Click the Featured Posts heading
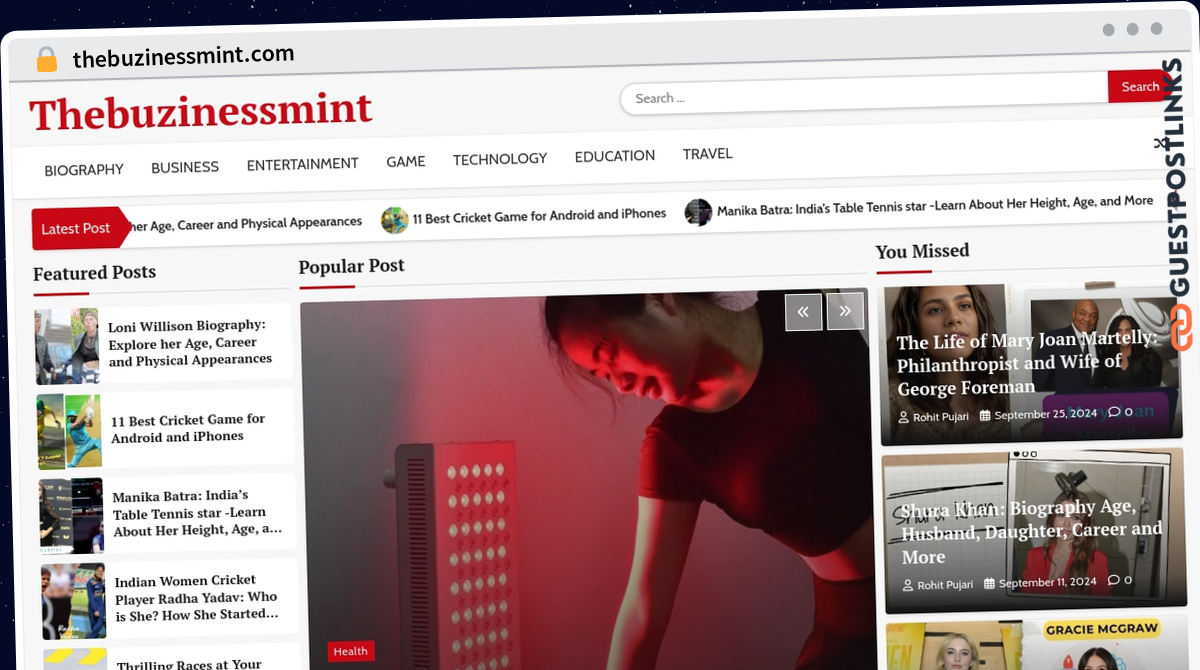 (x=95, y=273)
